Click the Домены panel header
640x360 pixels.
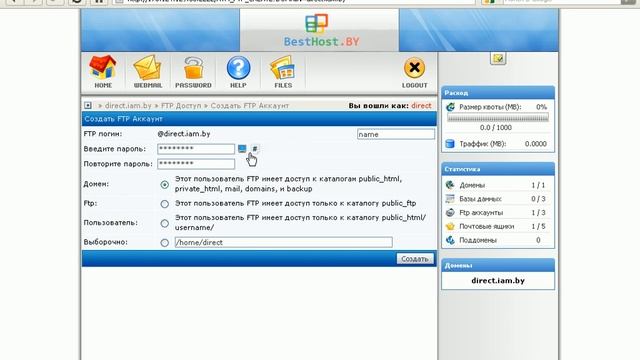[x=498, y=265]
